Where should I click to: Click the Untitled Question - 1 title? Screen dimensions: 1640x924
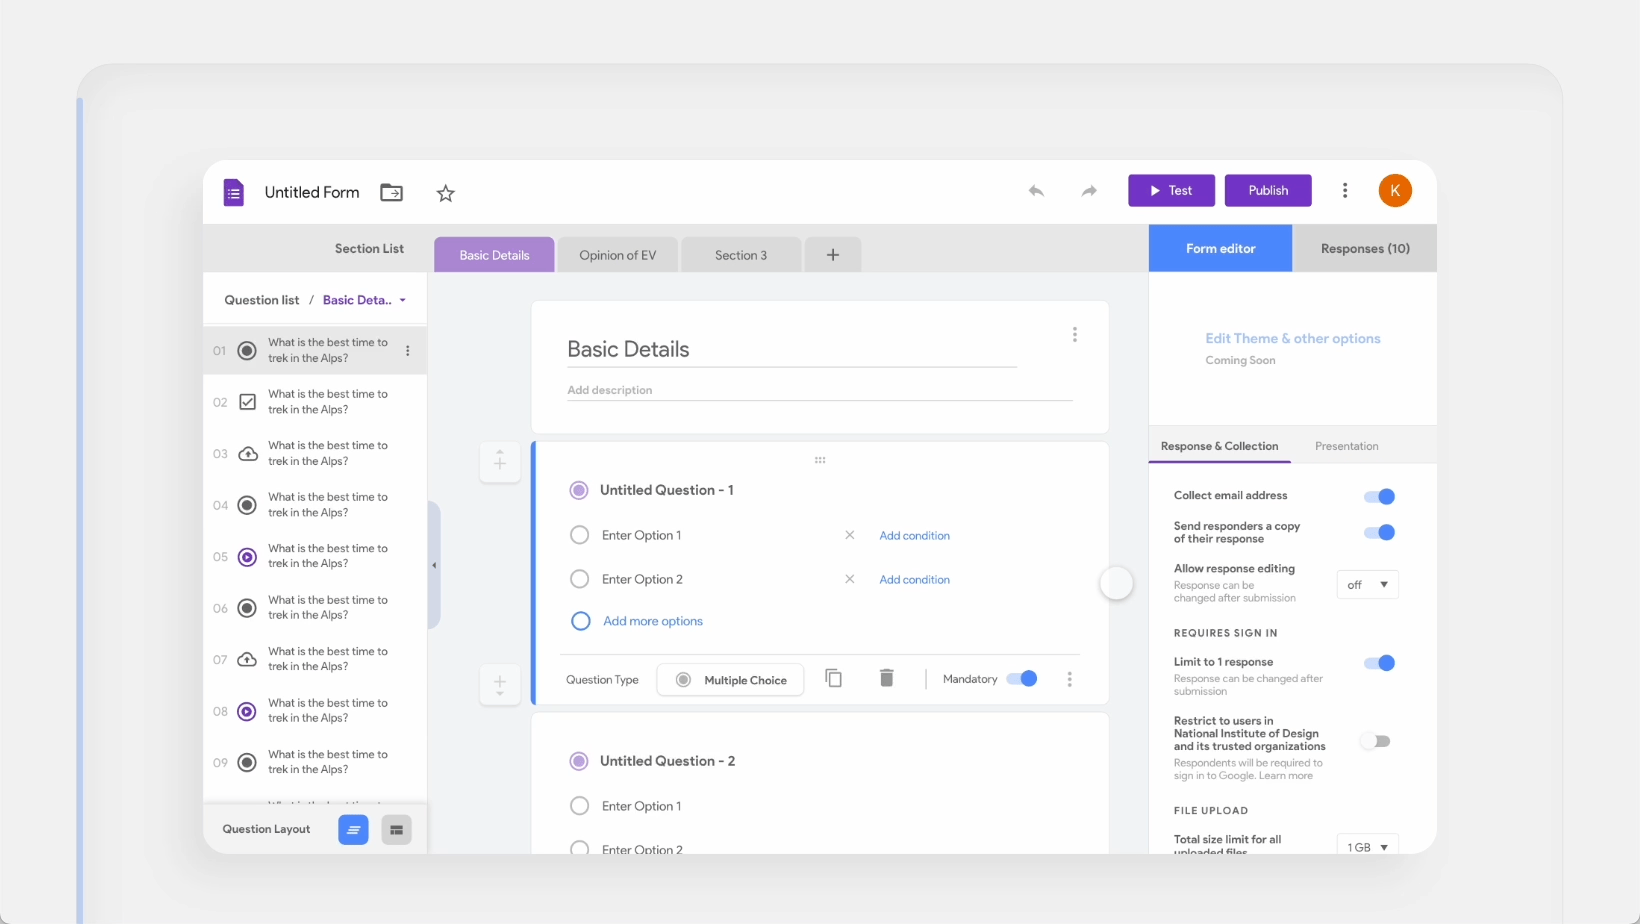667,490
